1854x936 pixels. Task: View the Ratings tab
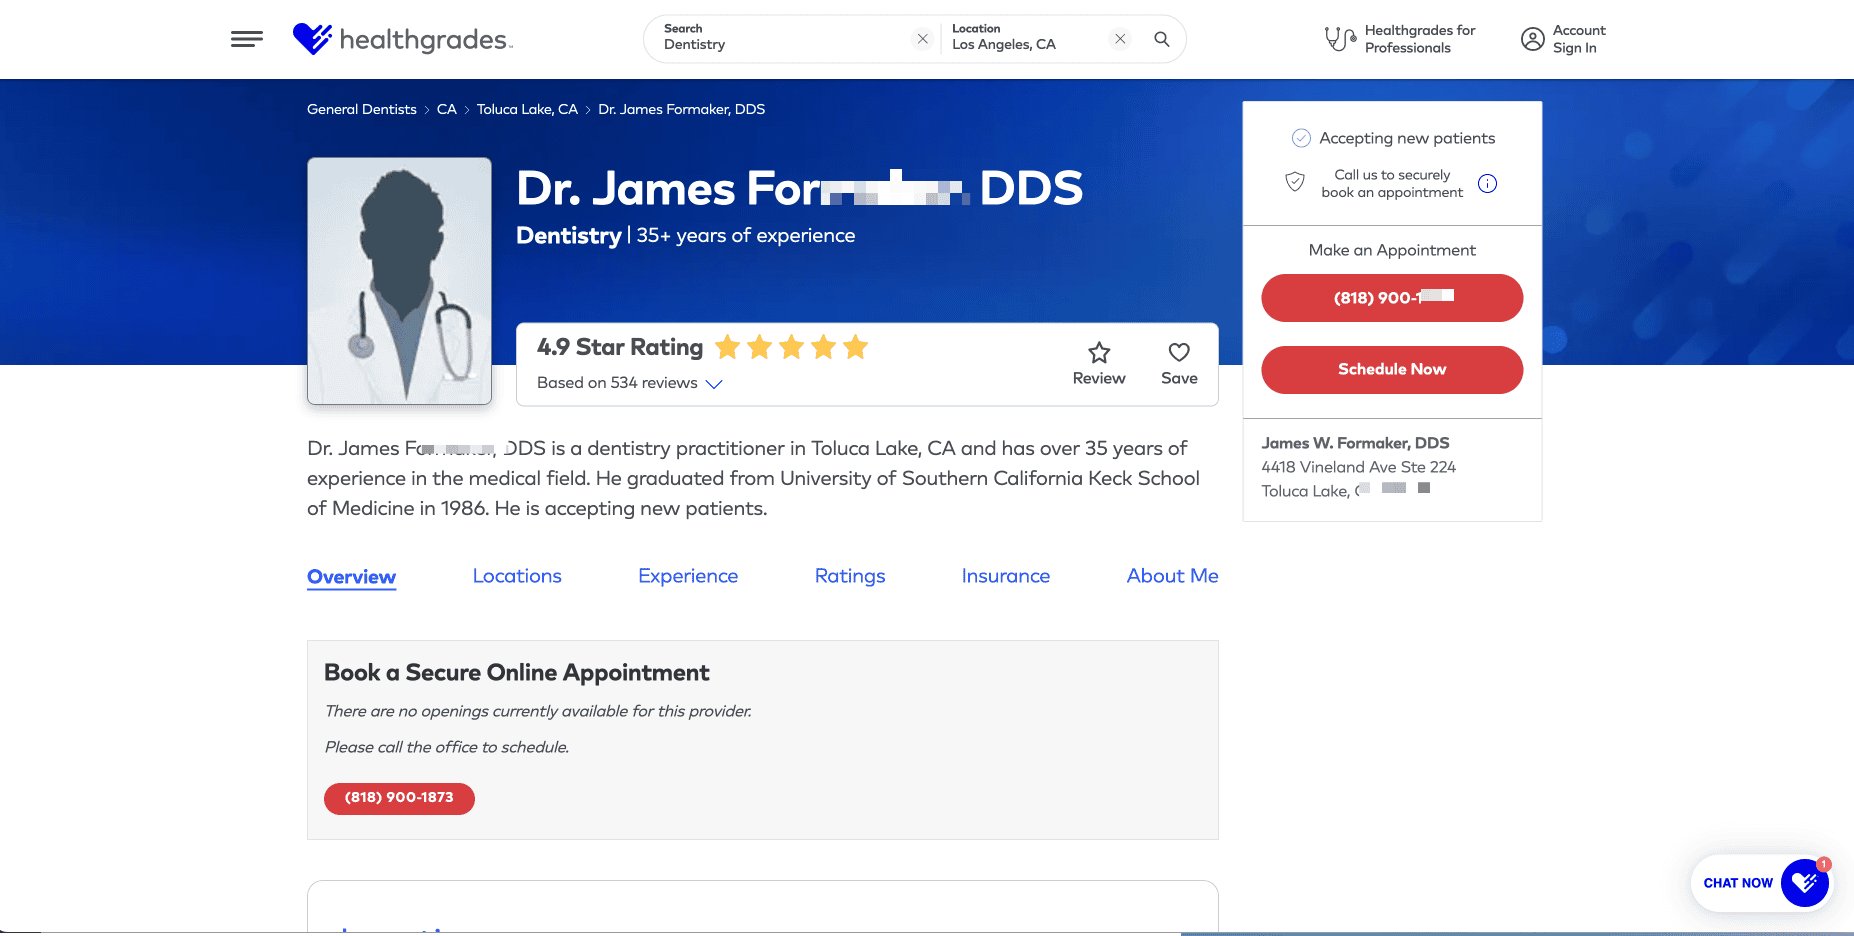[x=850, y=576]
